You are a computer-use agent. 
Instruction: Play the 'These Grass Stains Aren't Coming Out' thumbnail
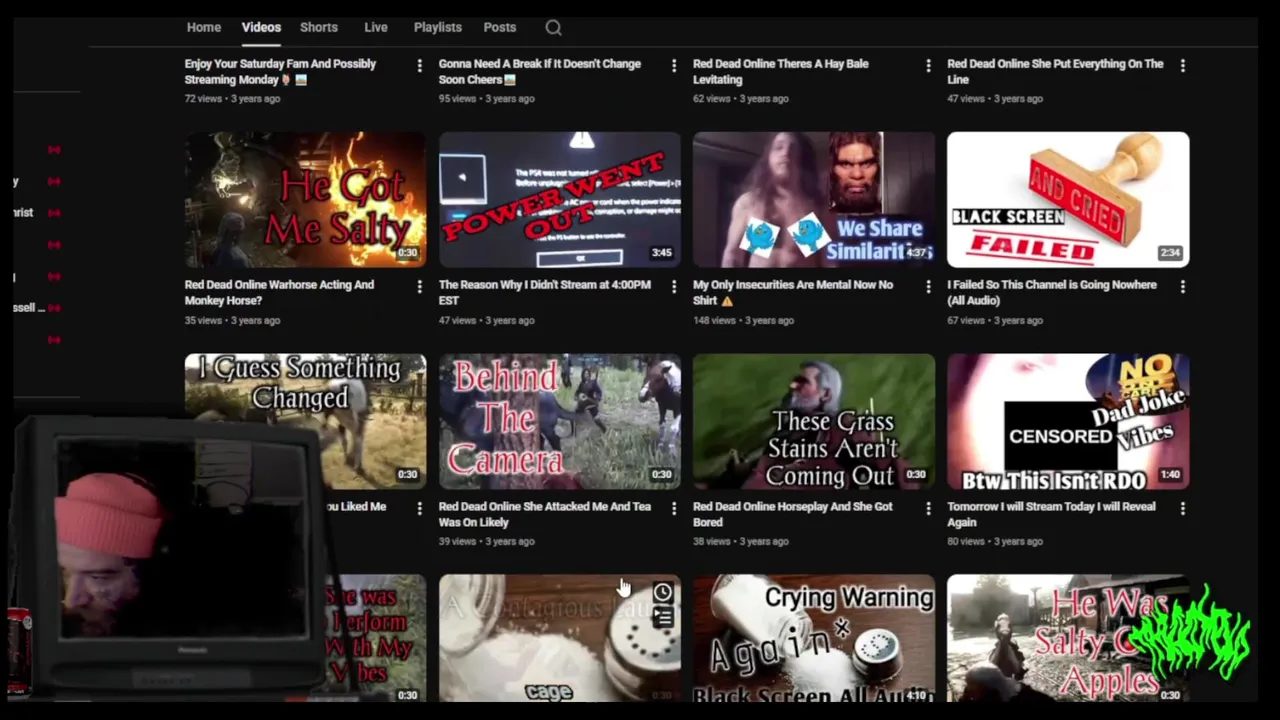click(814, 421)
